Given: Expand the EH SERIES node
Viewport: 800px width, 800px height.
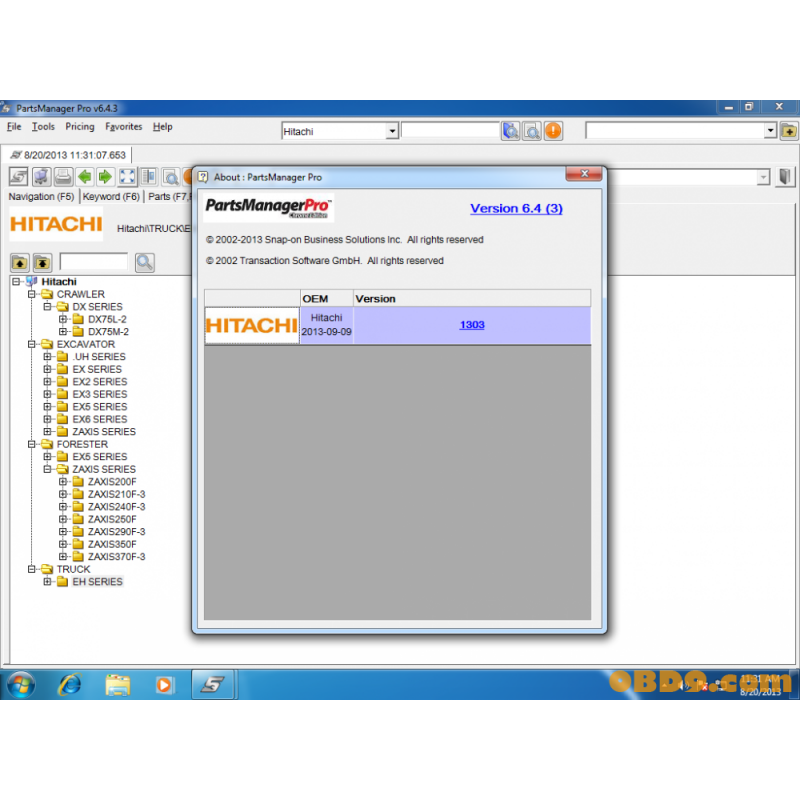Looking at the screenshot, I should tap(47, 582).
